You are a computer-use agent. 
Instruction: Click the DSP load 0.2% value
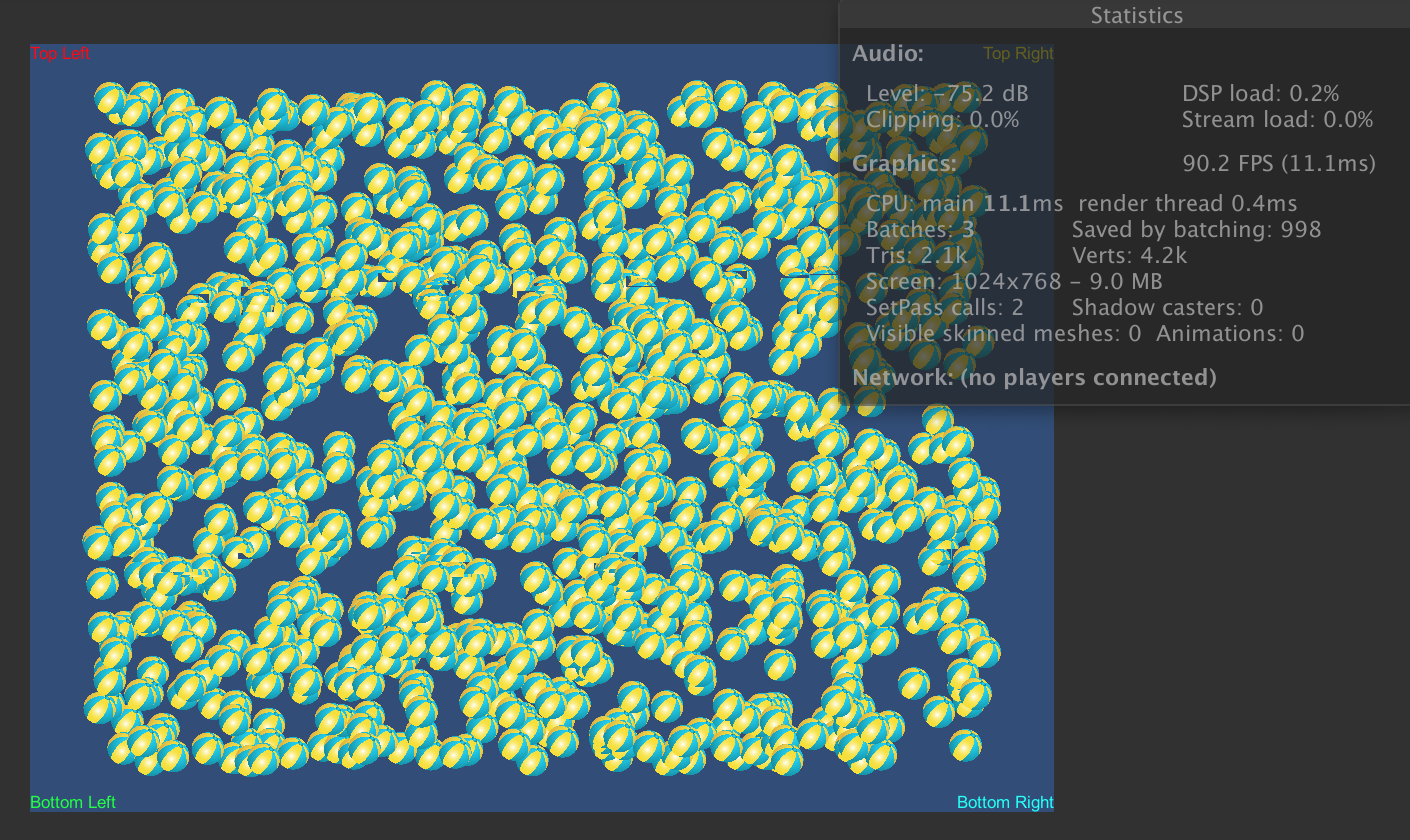(1260, 94)
